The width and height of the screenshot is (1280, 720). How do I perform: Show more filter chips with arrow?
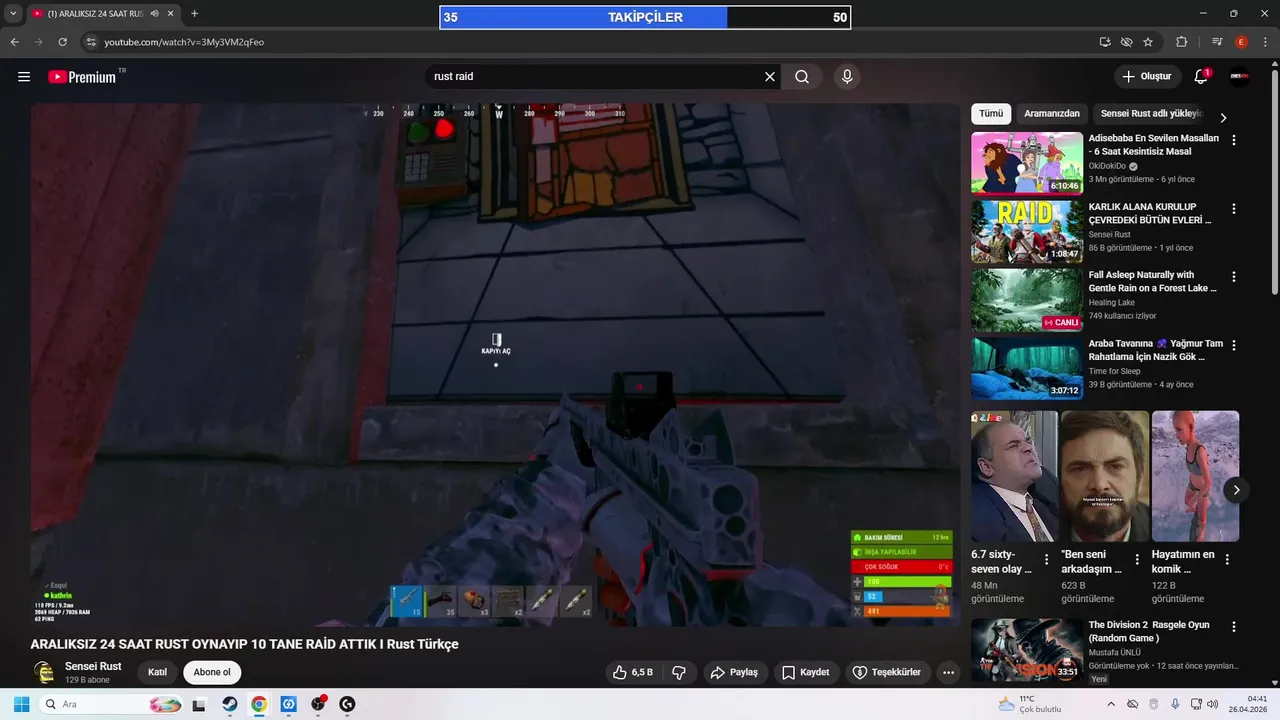(1223, 117)
